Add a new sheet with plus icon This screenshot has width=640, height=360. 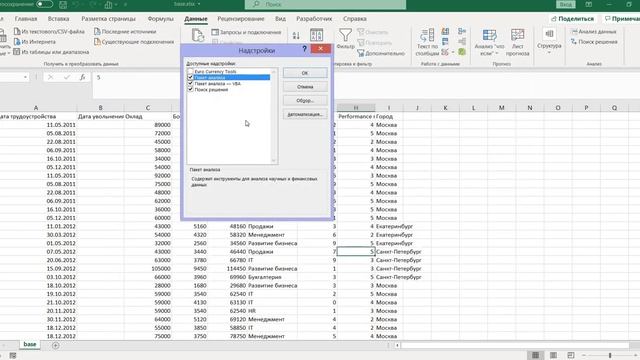(x=56, y=345)
